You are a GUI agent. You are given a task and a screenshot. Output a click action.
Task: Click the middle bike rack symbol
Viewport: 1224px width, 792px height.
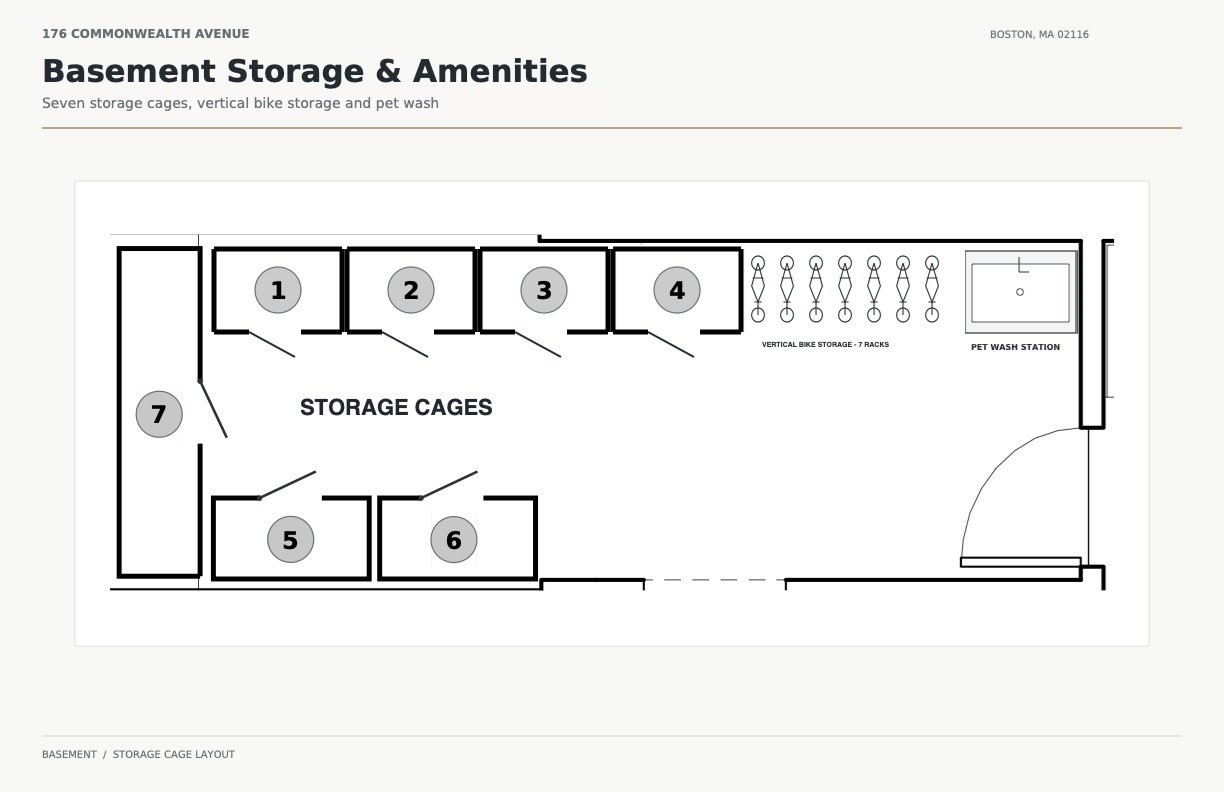tap(845, 289)
